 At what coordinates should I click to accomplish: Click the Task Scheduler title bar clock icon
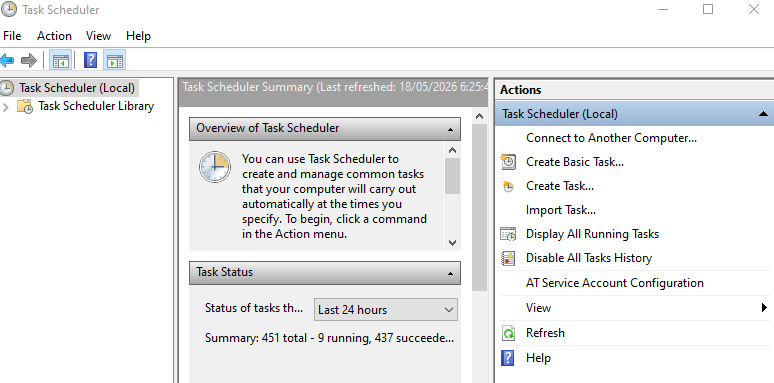tap(8, 9)
